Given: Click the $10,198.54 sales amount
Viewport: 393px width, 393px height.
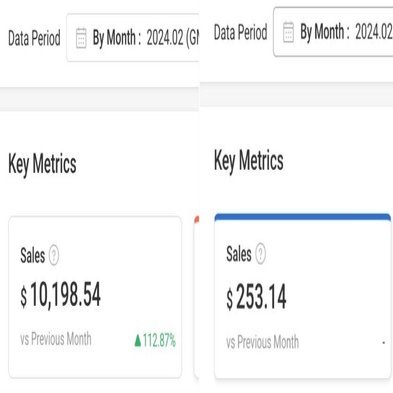Looking at the screenshot, I should click(60, 295).
